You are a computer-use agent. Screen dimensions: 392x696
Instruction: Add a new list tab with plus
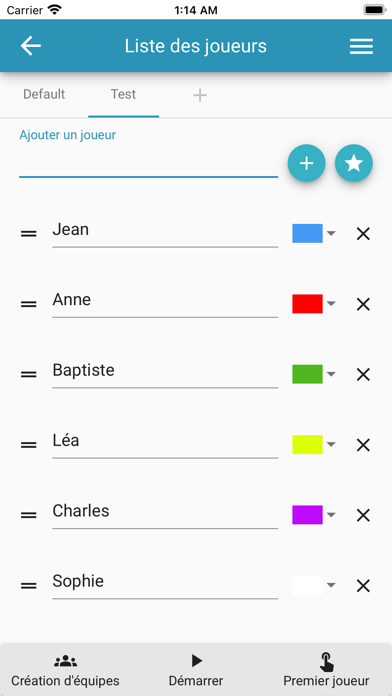pyautogui.click(x=200, y=95)
